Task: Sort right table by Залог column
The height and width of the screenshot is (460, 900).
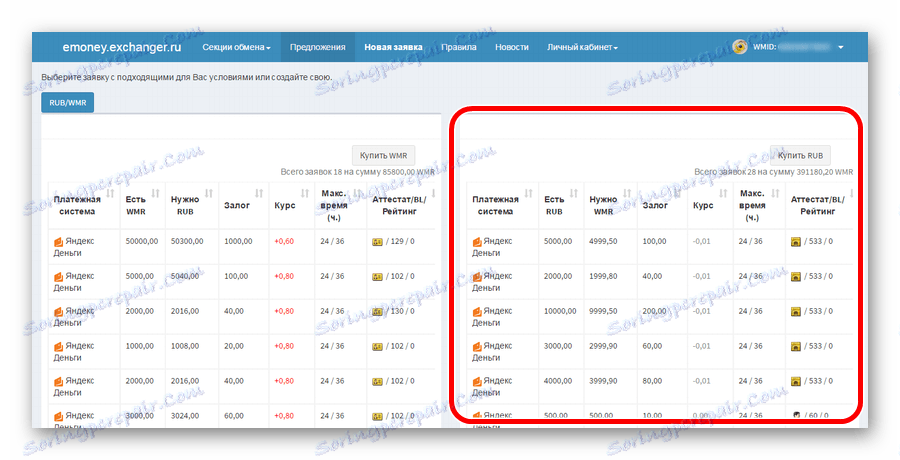Action: (678, 194)
